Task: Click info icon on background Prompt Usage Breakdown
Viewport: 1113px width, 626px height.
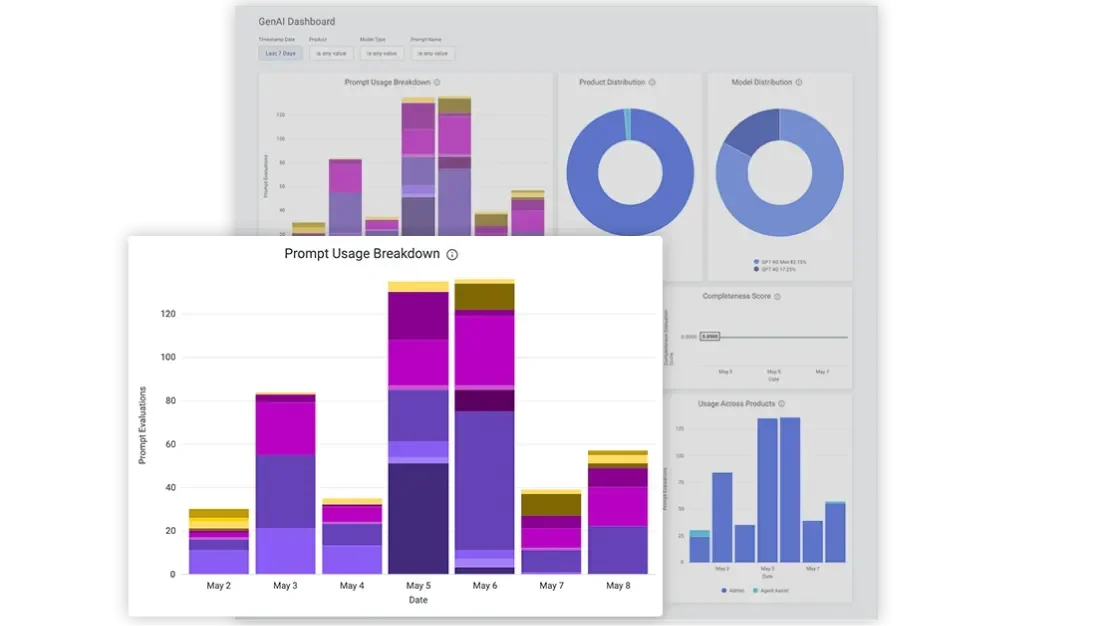Action: pyautogui.click(x=437, y=83)
